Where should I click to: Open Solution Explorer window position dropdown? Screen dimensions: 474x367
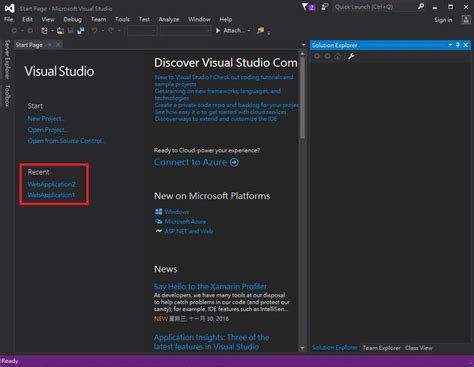(450, 45)
